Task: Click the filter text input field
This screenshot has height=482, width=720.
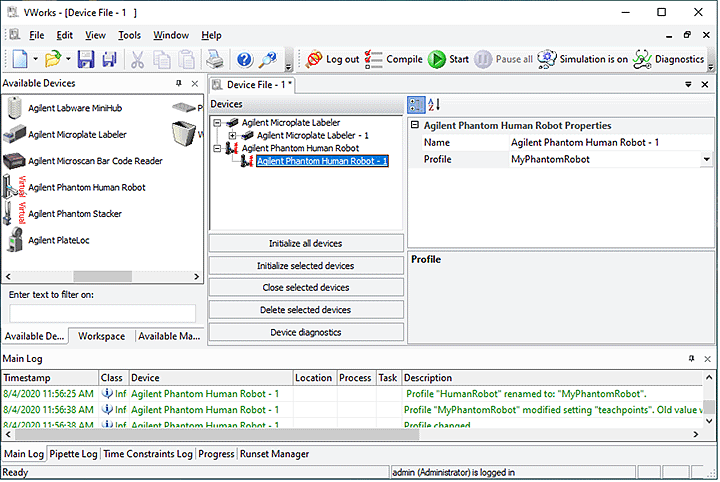Action: [x=102, y=314]
